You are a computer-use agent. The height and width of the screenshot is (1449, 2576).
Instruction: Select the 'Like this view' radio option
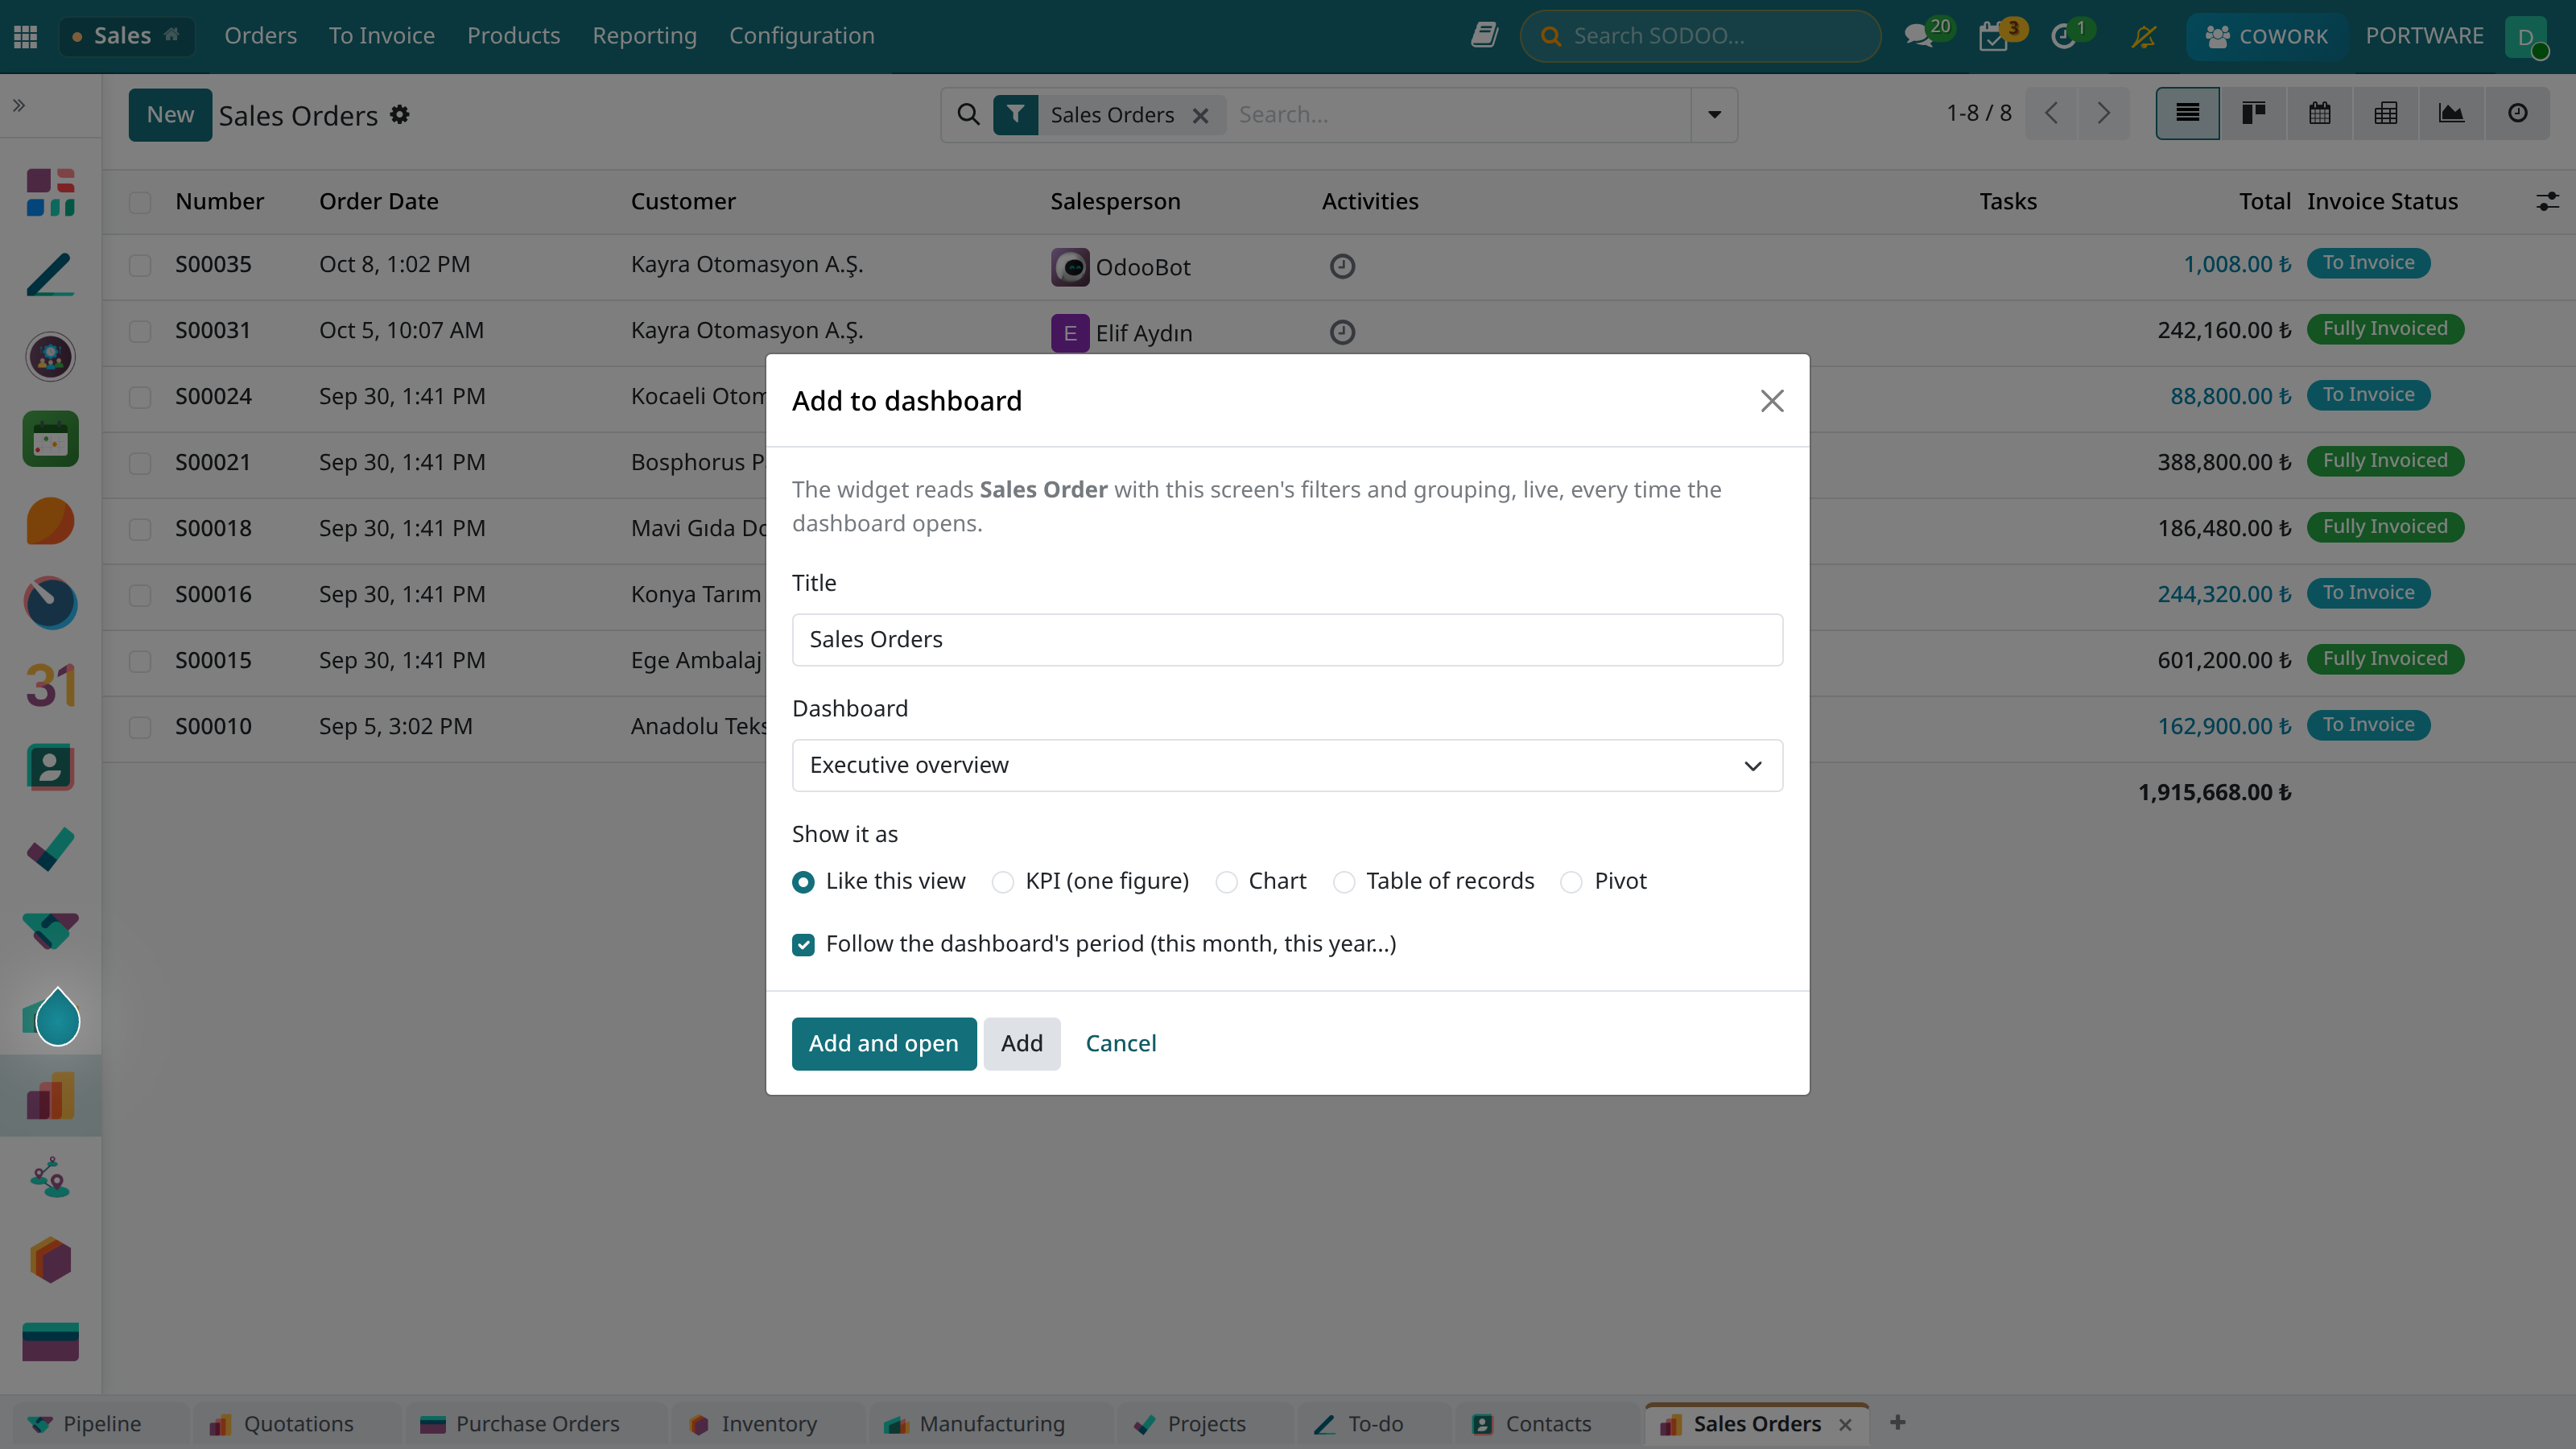click(x=803, y=882)
